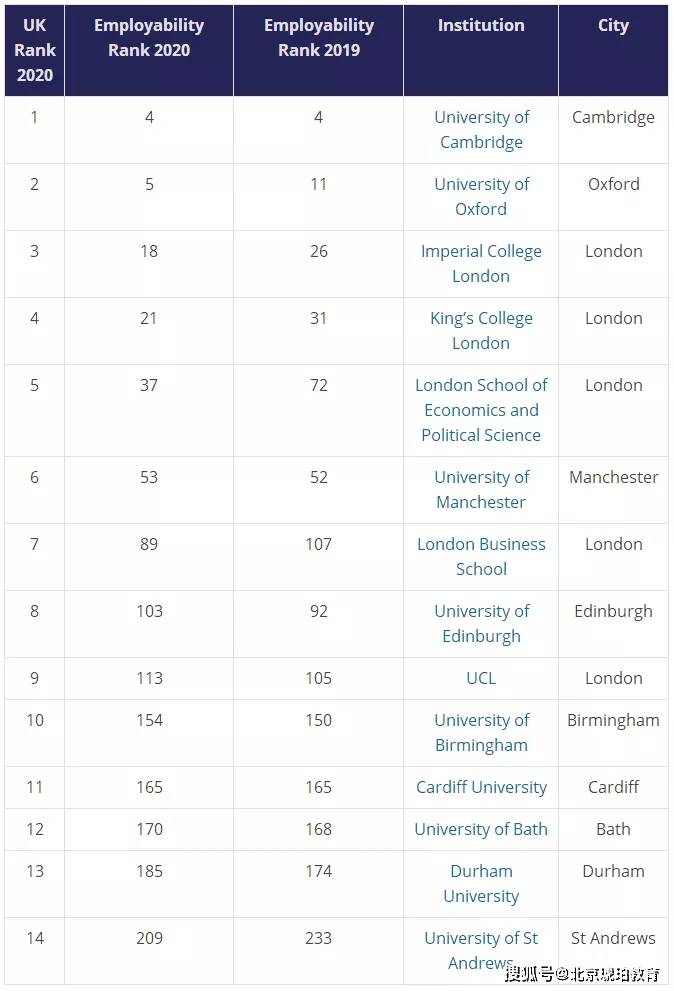Visit London School of Economics link
674x991 pixels.
pyautogui.click(x=481, y=410)
